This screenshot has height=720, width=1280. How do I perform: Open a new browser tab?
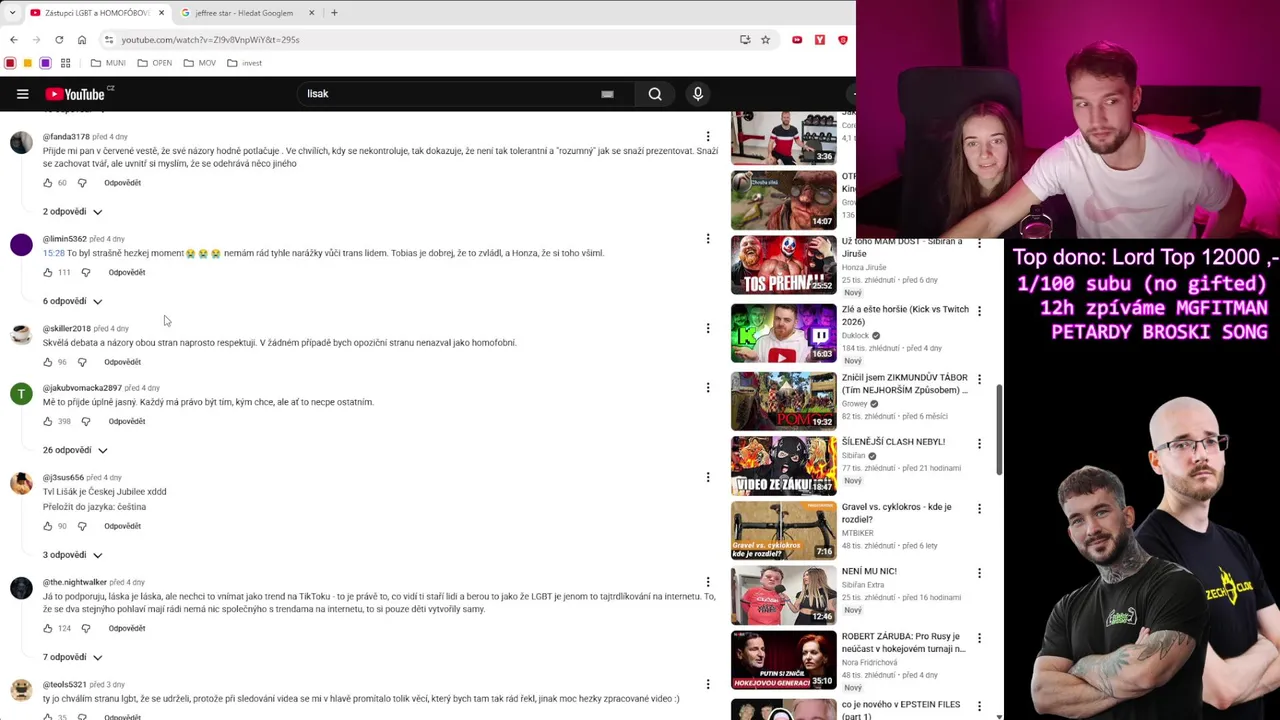(334, 13)
